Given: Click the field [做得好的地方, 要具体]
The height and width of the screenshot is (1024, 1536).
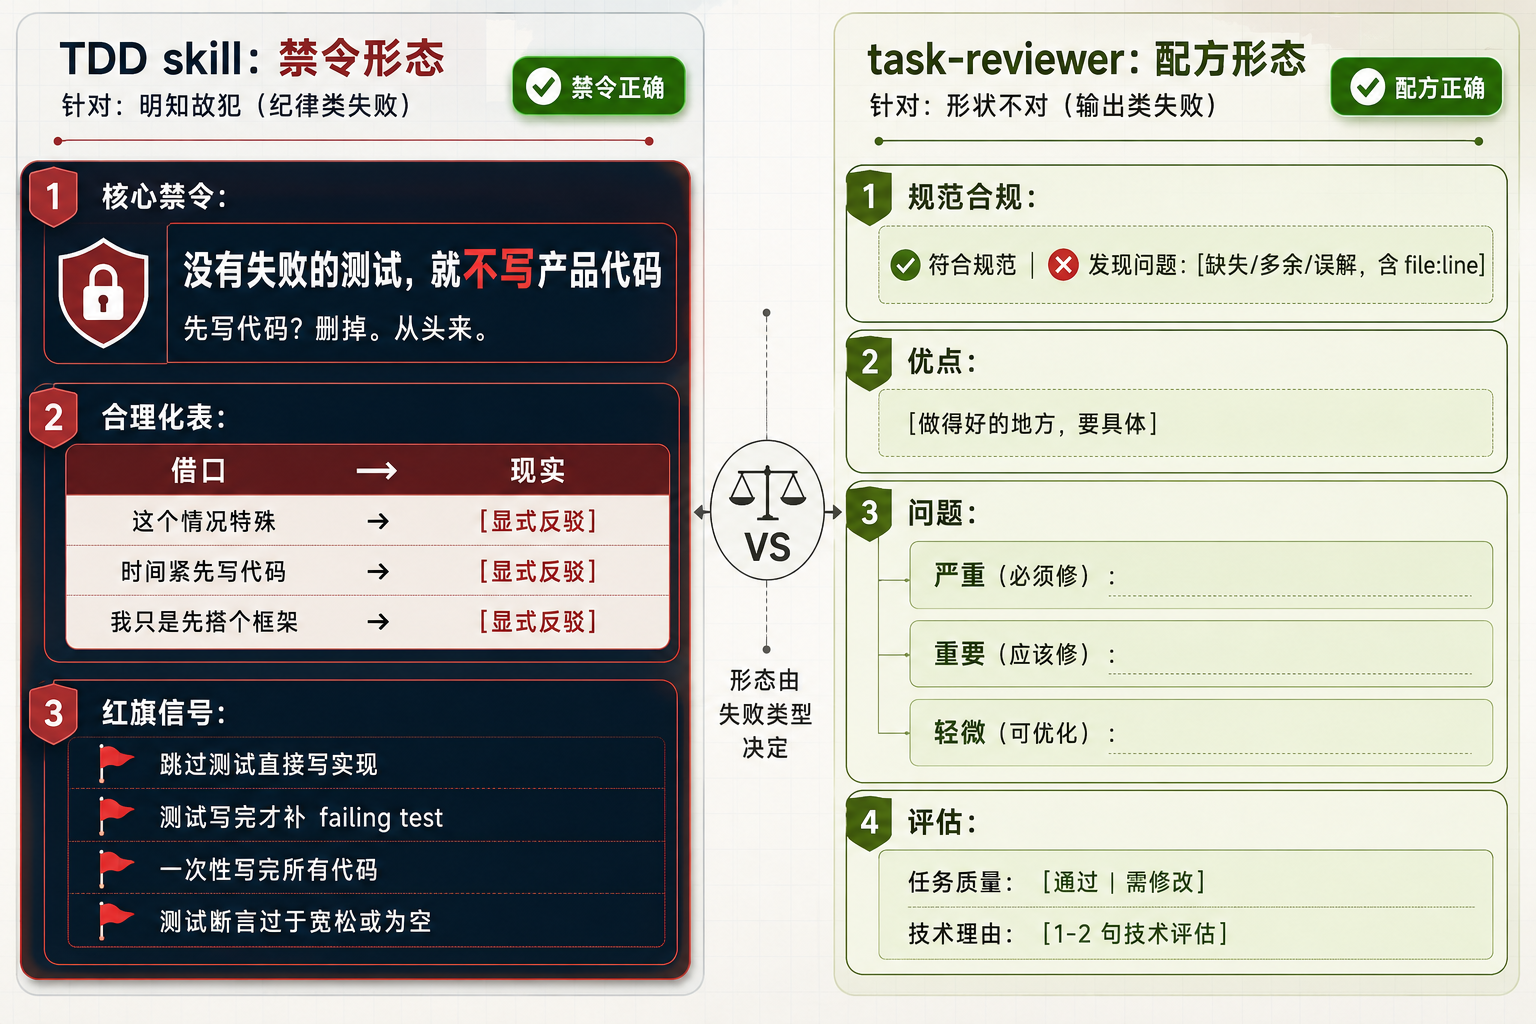Looking at the screenshot, I should tap(1186, 423).
